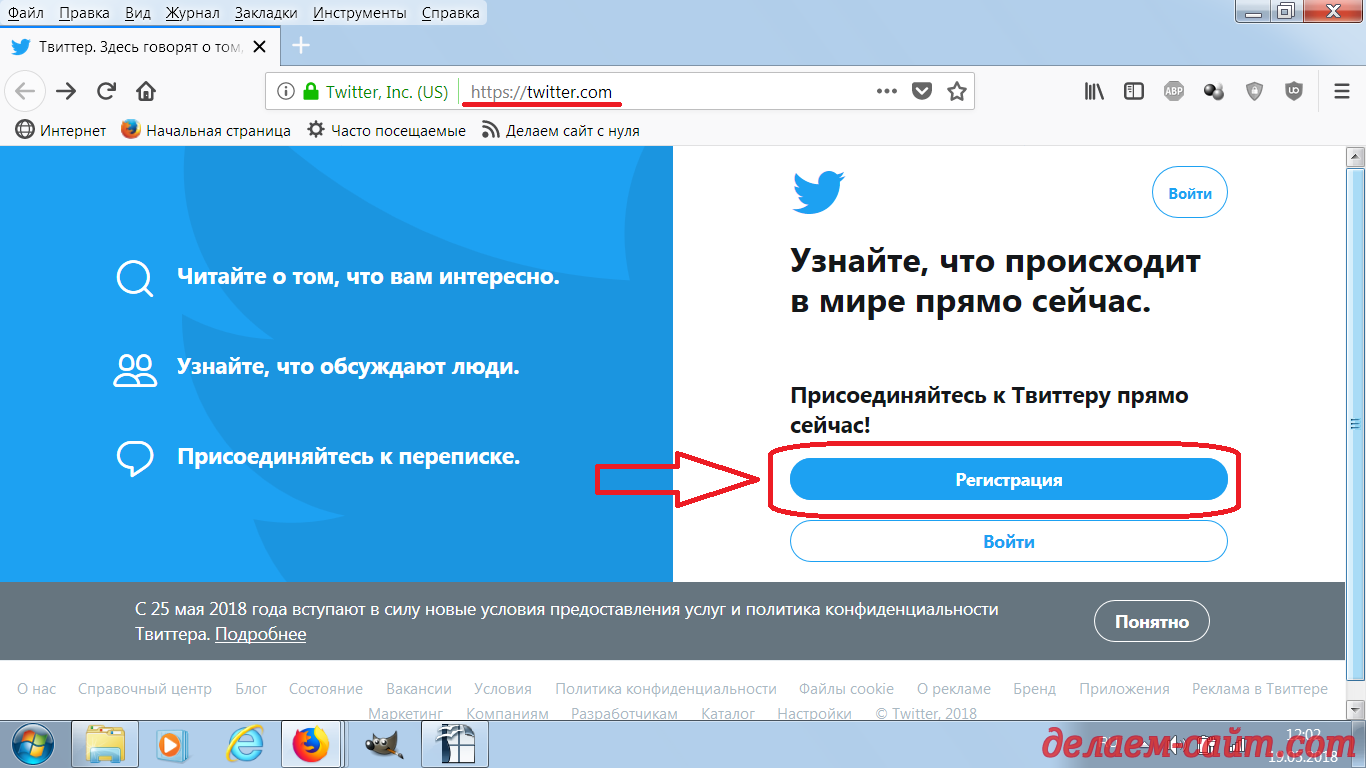Click the browser Forward arrow button
Image resolution: width=1366 pixels, height=768 pixels.
click(x=66, y=91)
